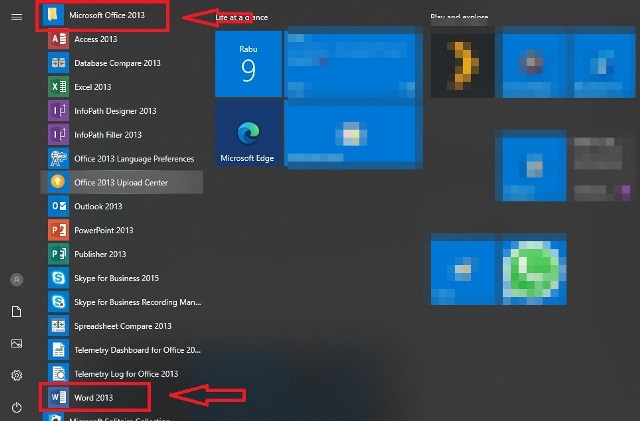The image size is (640, 421).
Task: Select 'Telemetry Dashboard for Office 20...' label
Action: tap(137, 350)
